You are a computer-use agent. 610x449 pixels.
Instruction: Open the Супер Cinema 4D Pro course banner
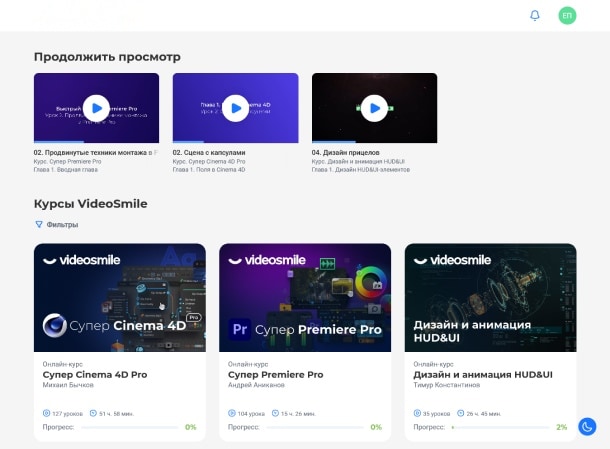[120, 297]
